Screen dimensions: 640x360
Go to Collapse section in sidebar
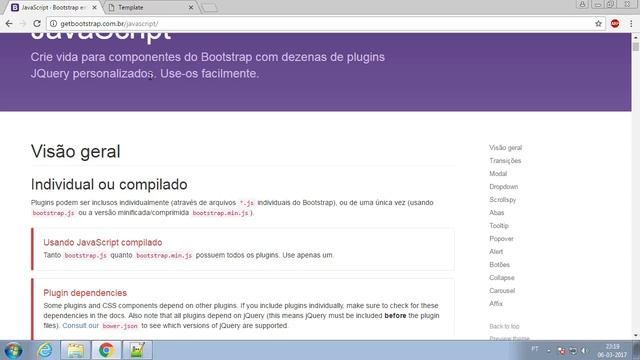(x=502, y=278)
